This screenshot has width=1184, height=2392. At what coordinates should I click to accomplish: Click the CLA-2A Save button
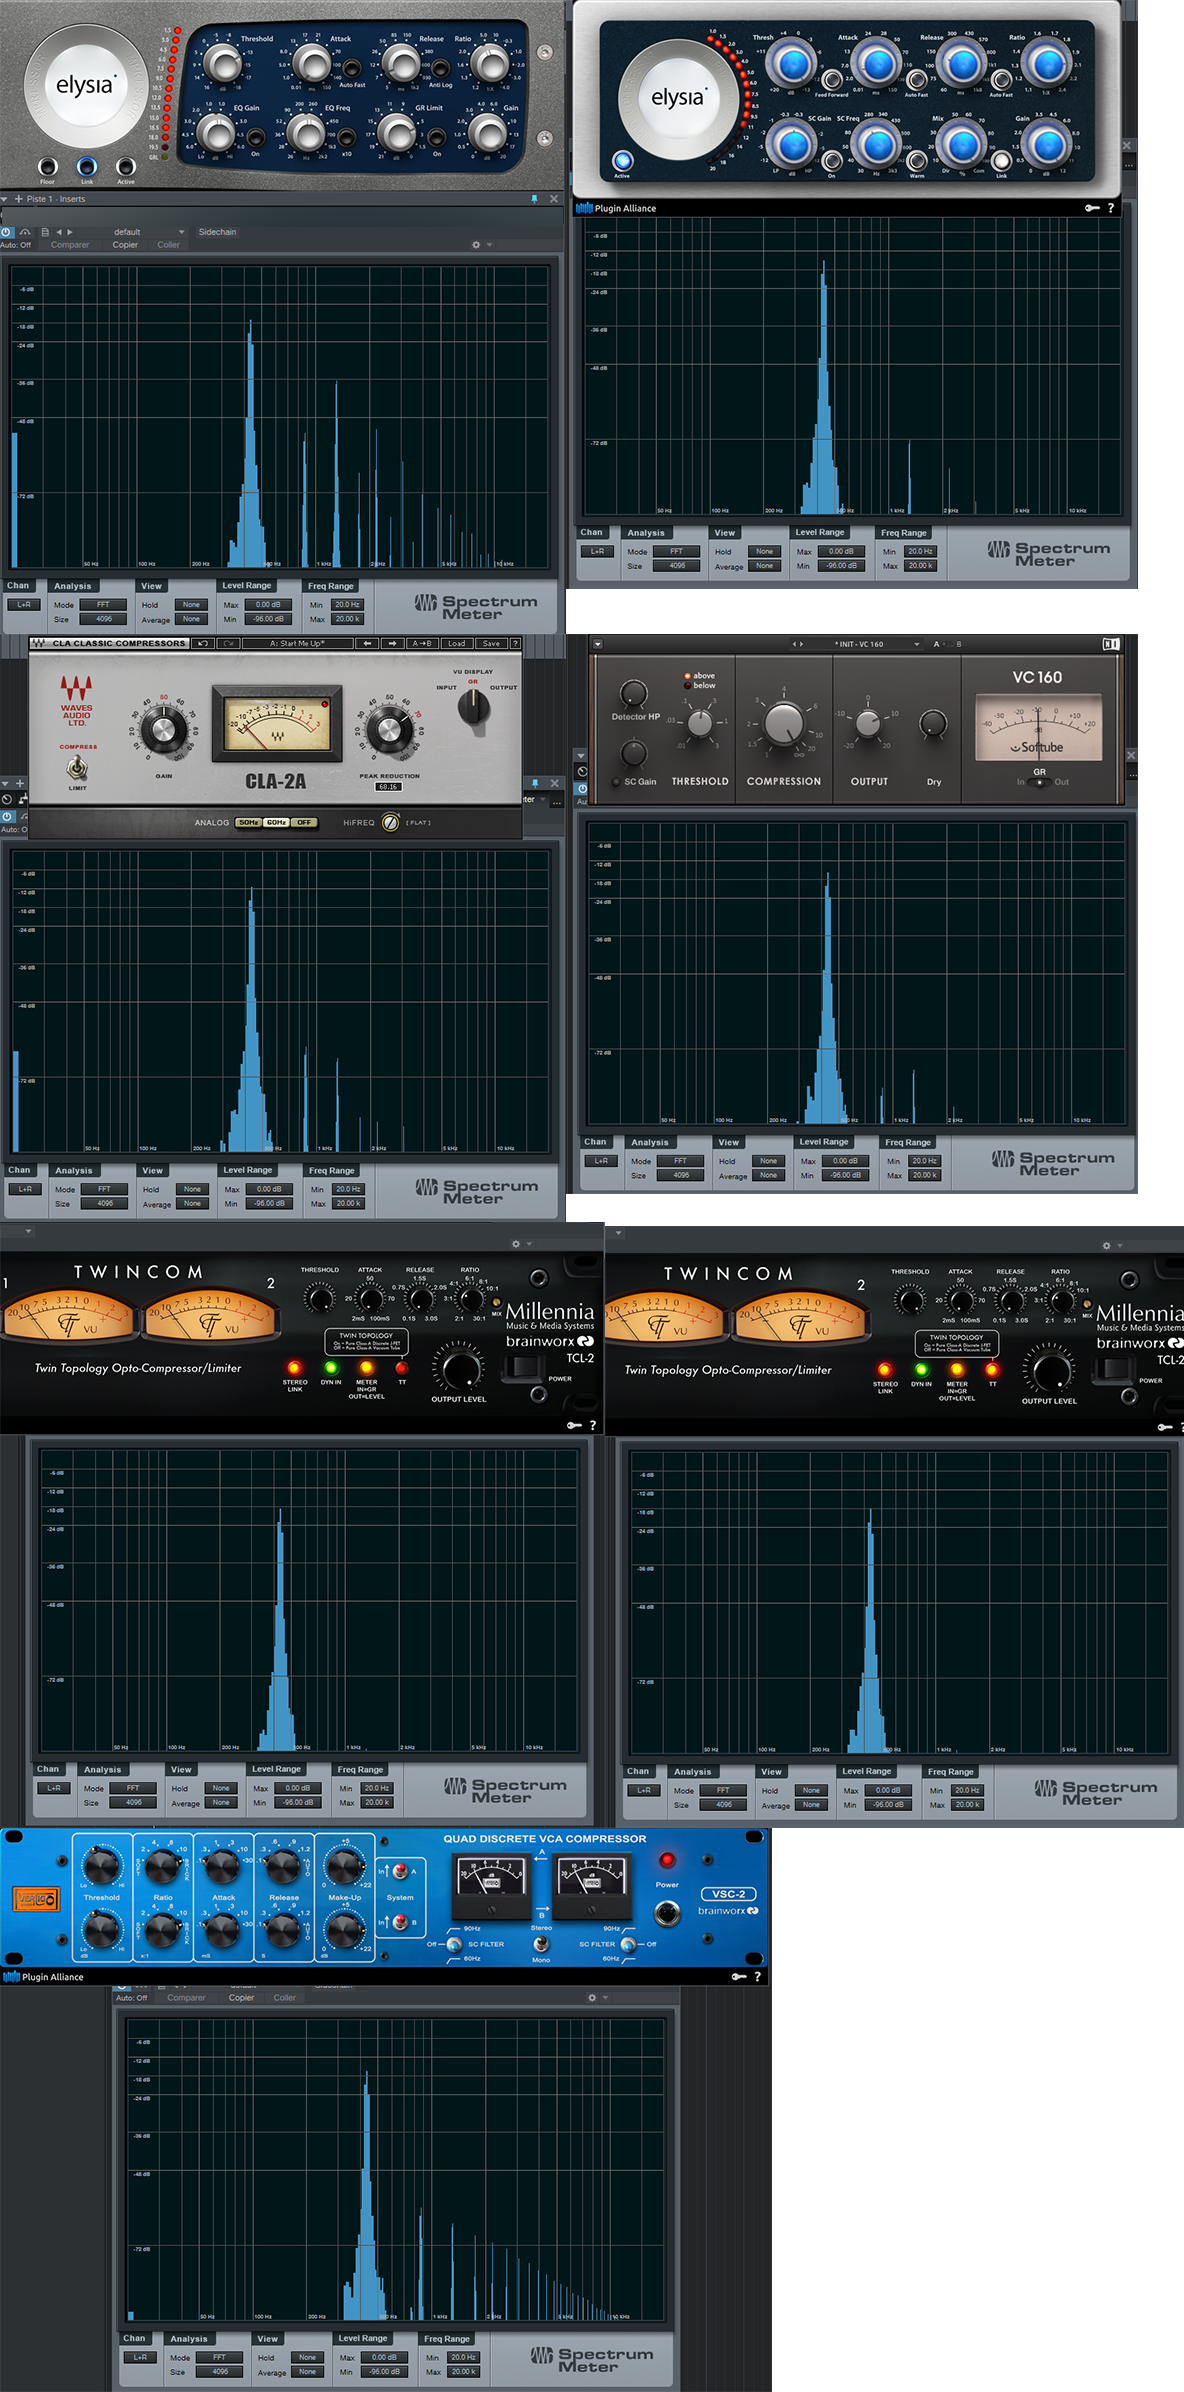[491, 643]
